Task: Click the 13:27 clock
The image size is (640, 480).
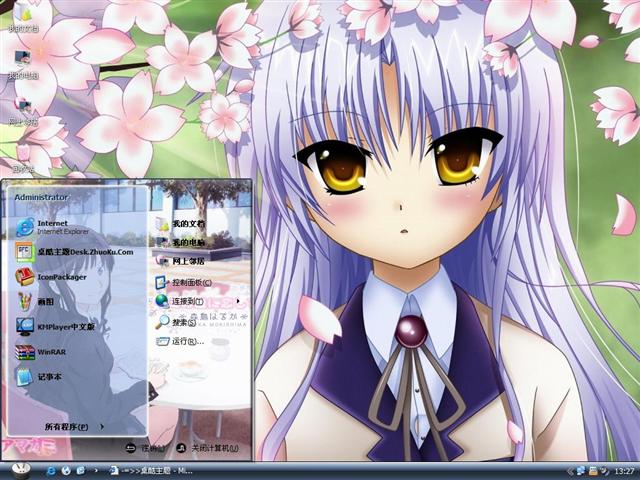Action: (624, 471)
